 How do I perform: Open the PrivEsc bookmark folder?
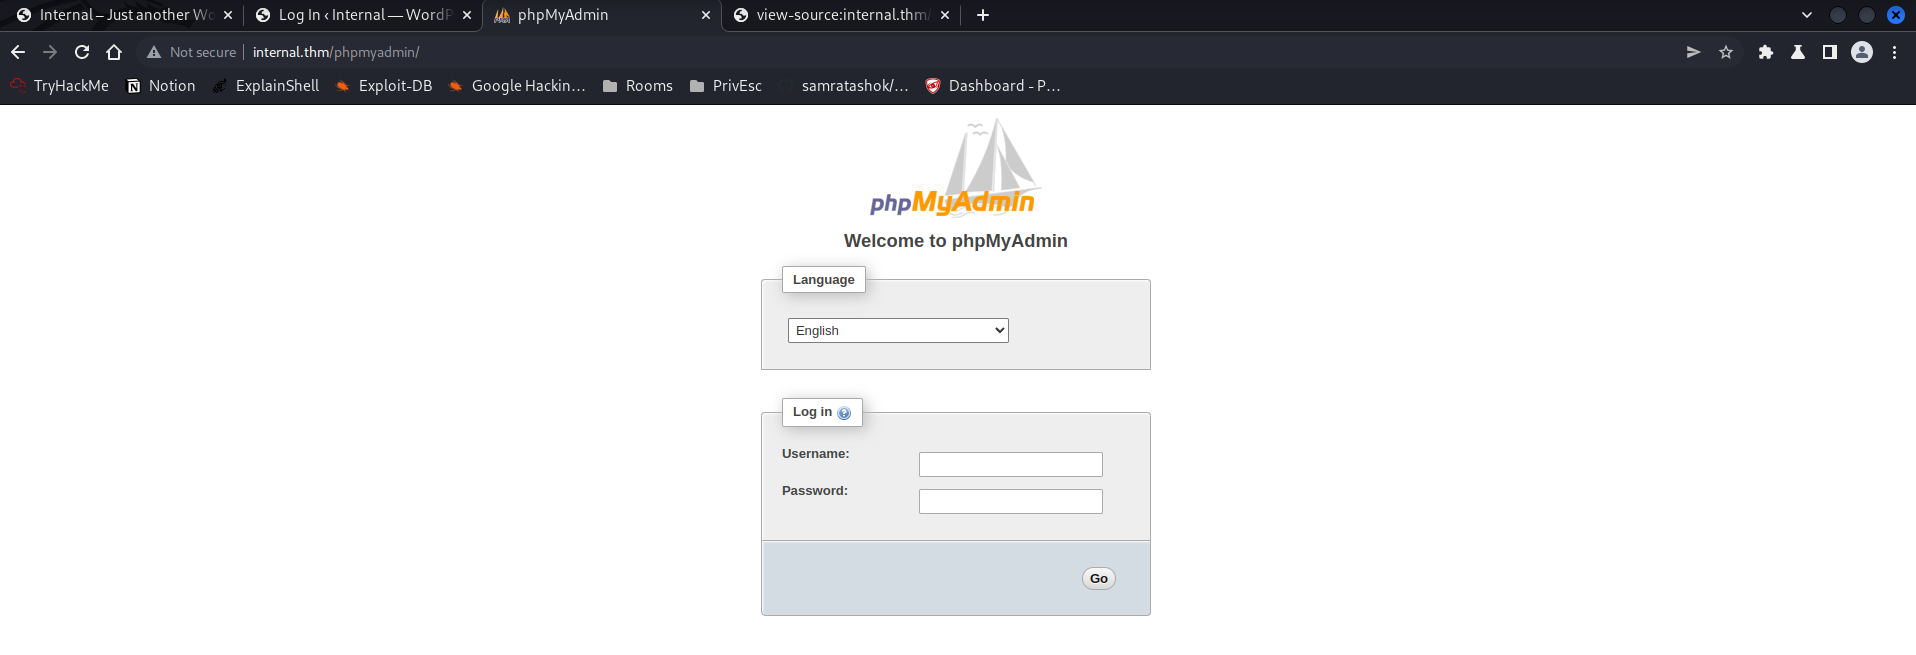(x=726, y=86)
